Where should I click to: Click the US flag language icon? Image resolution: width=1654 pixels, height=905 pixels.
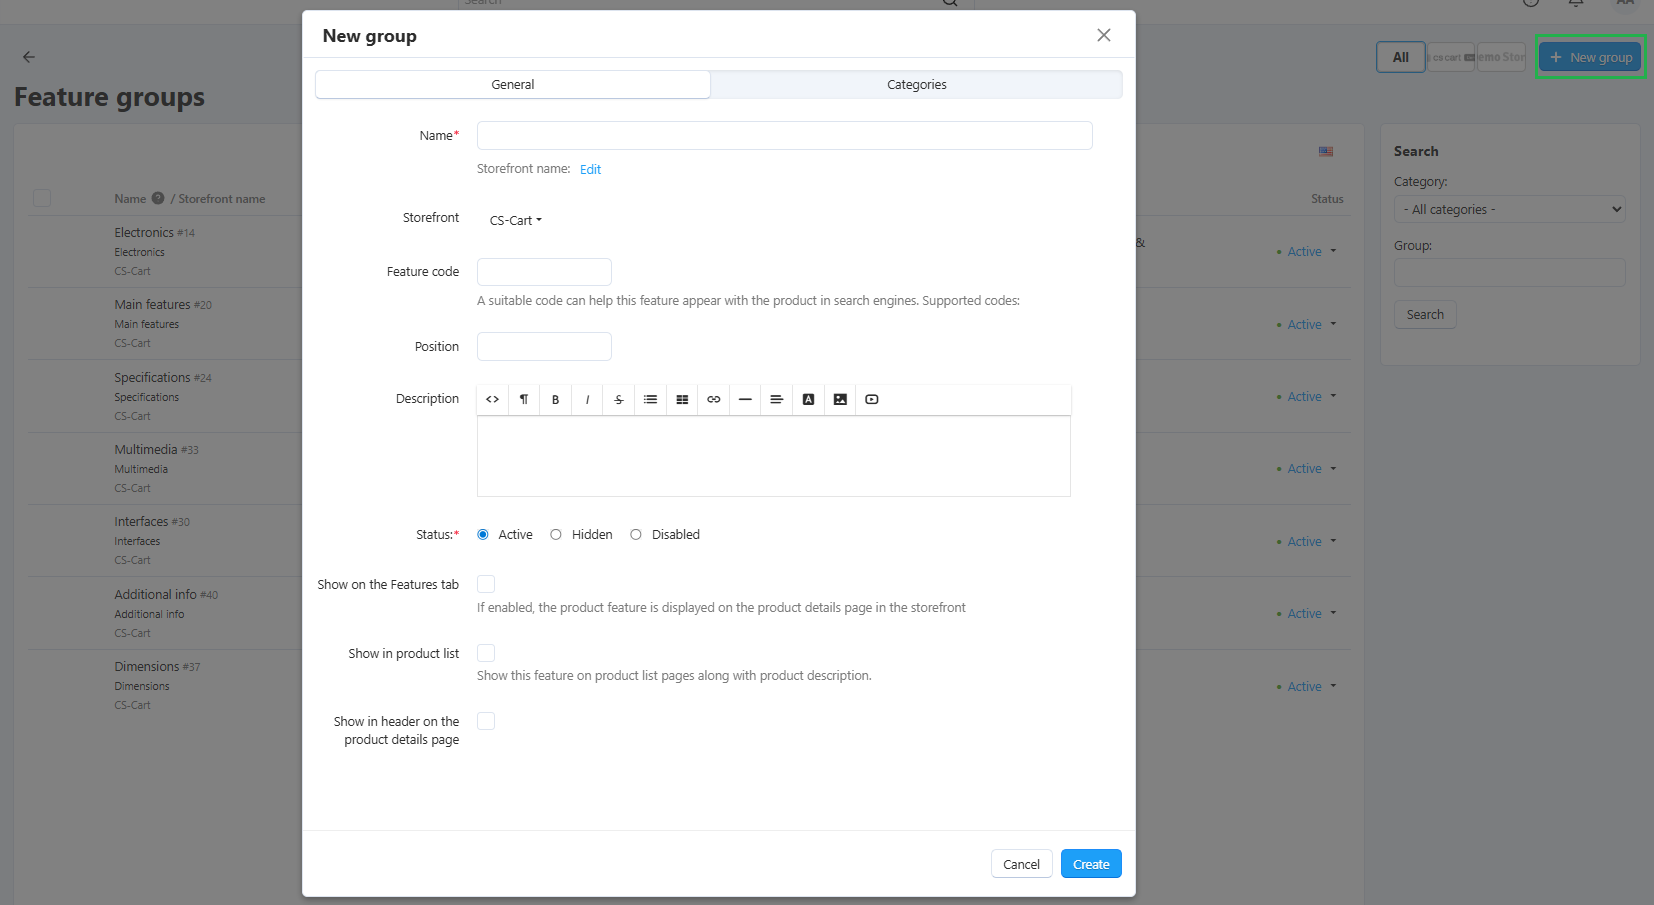coord(1326,152)
